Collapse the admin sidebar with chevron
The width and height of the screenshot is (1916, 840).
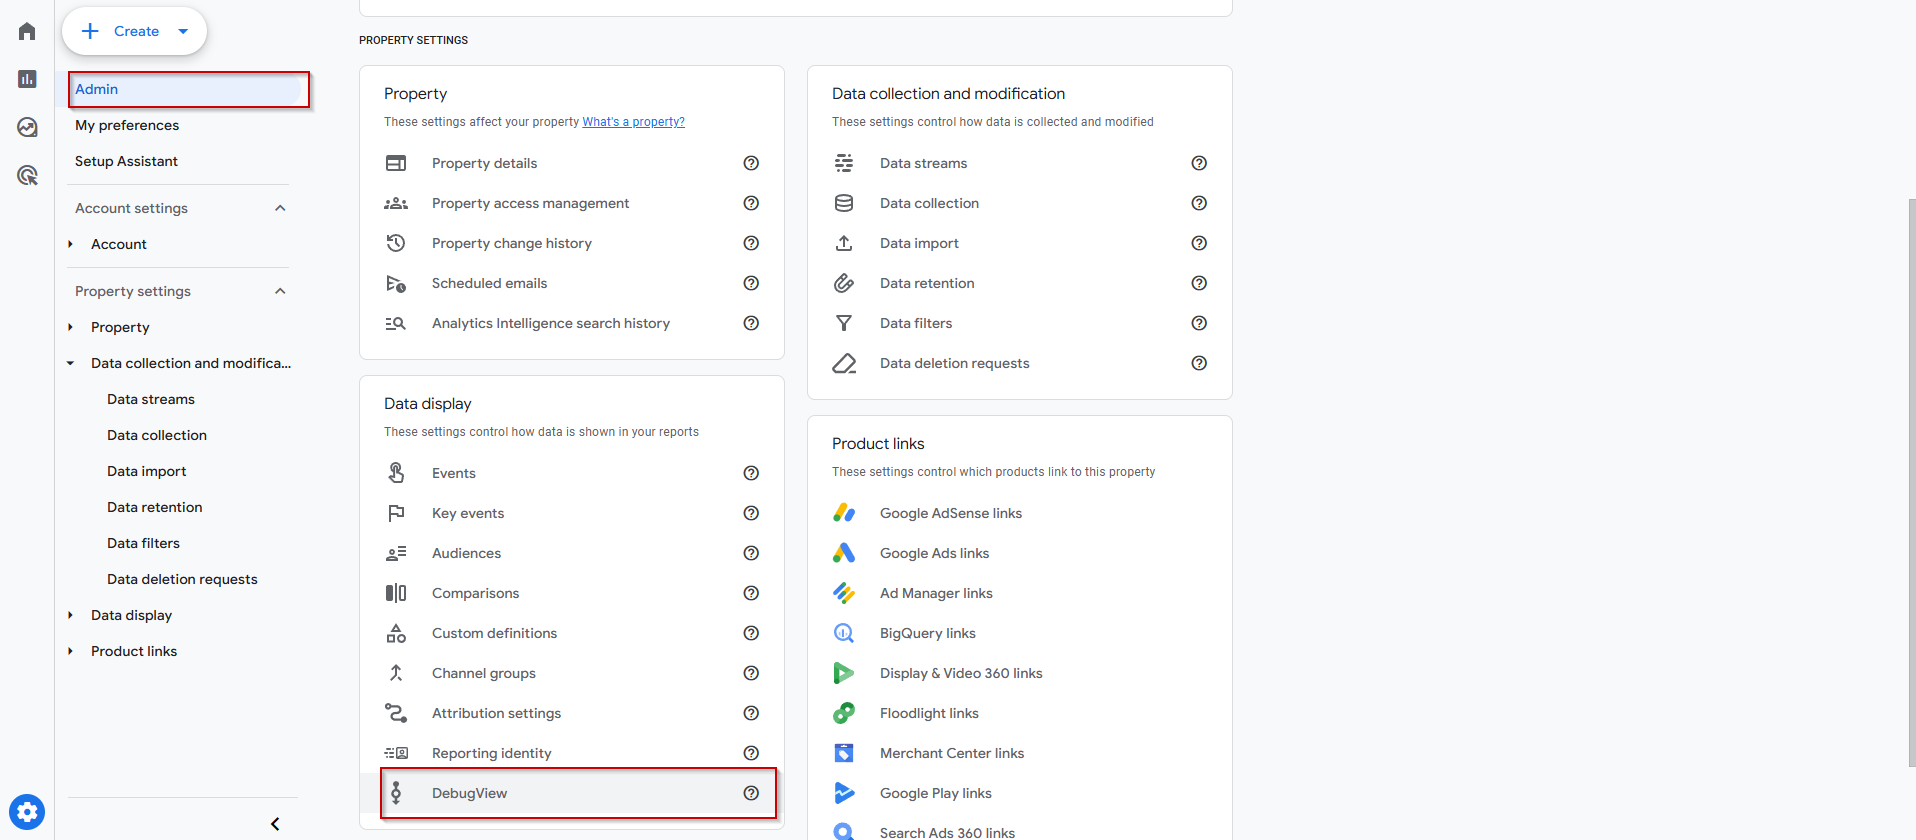pos(275,824)
